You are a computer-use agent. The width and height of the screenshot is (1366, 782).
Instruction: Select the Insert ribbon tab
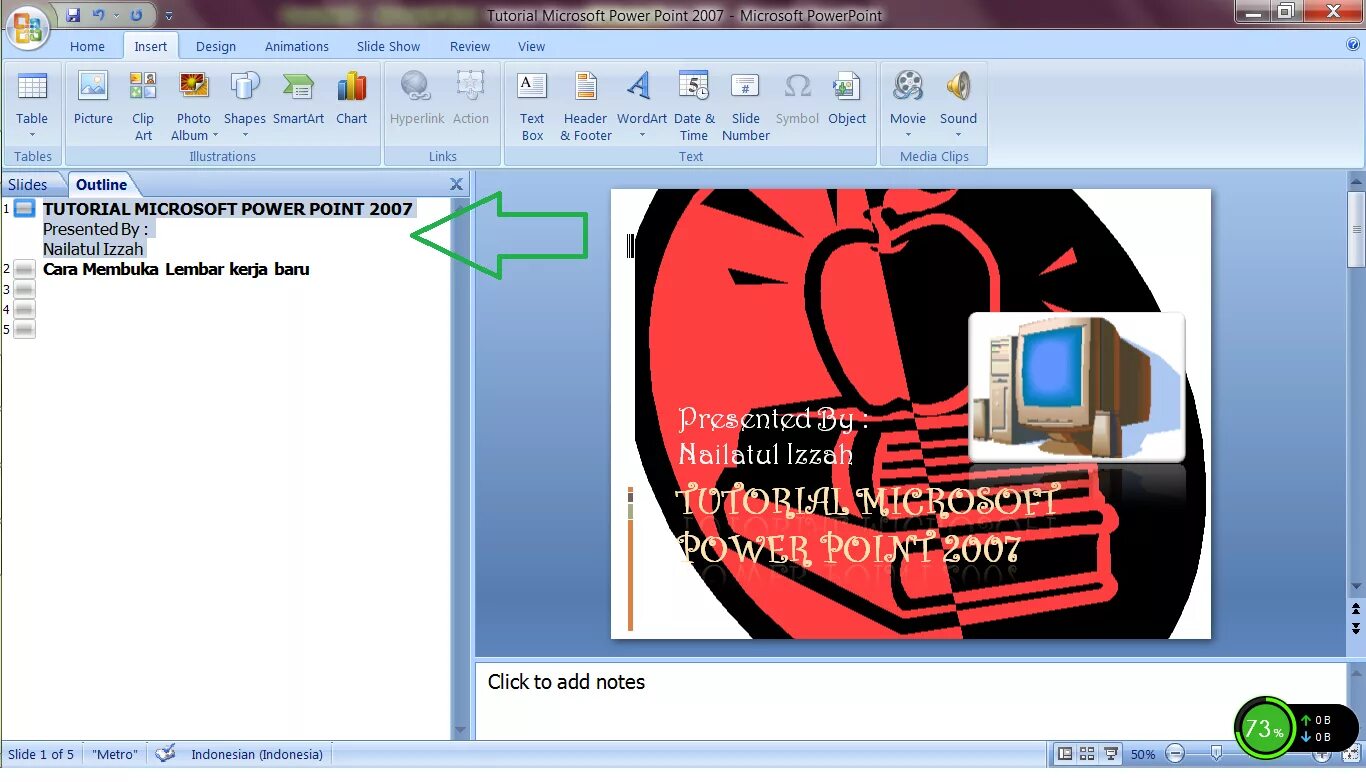tap(151, 47)
